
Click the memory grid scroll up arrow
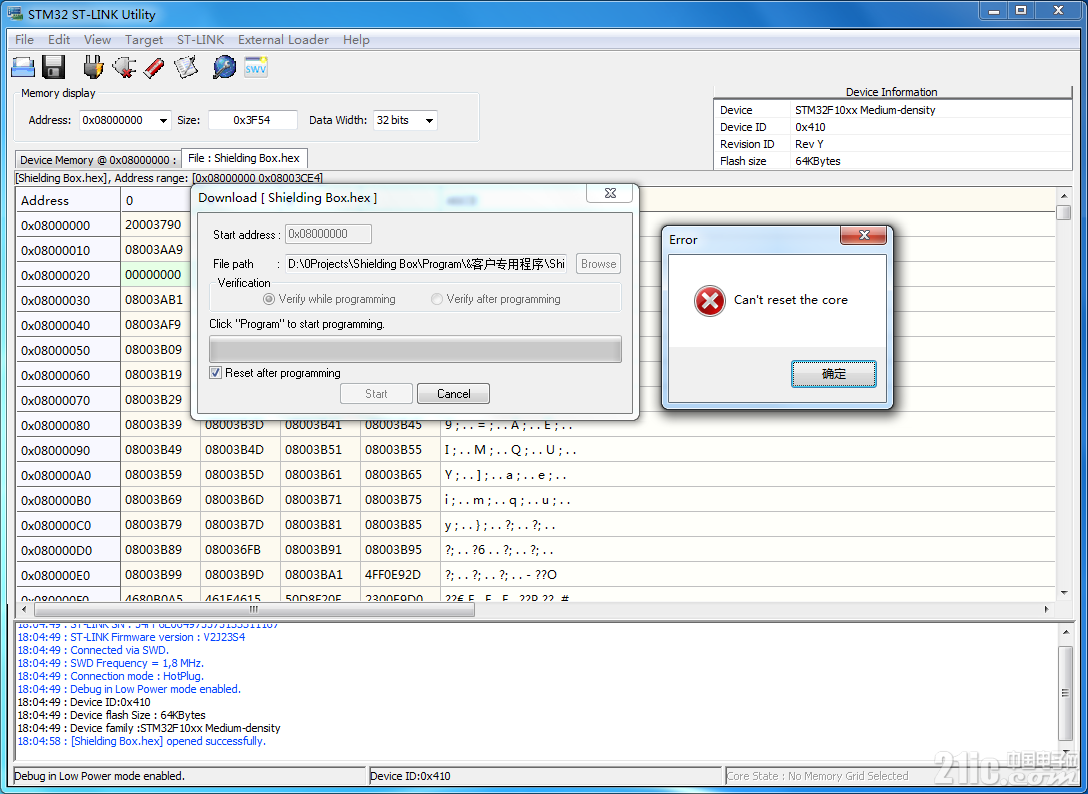pyautogui.click(x=1064, y=196)
